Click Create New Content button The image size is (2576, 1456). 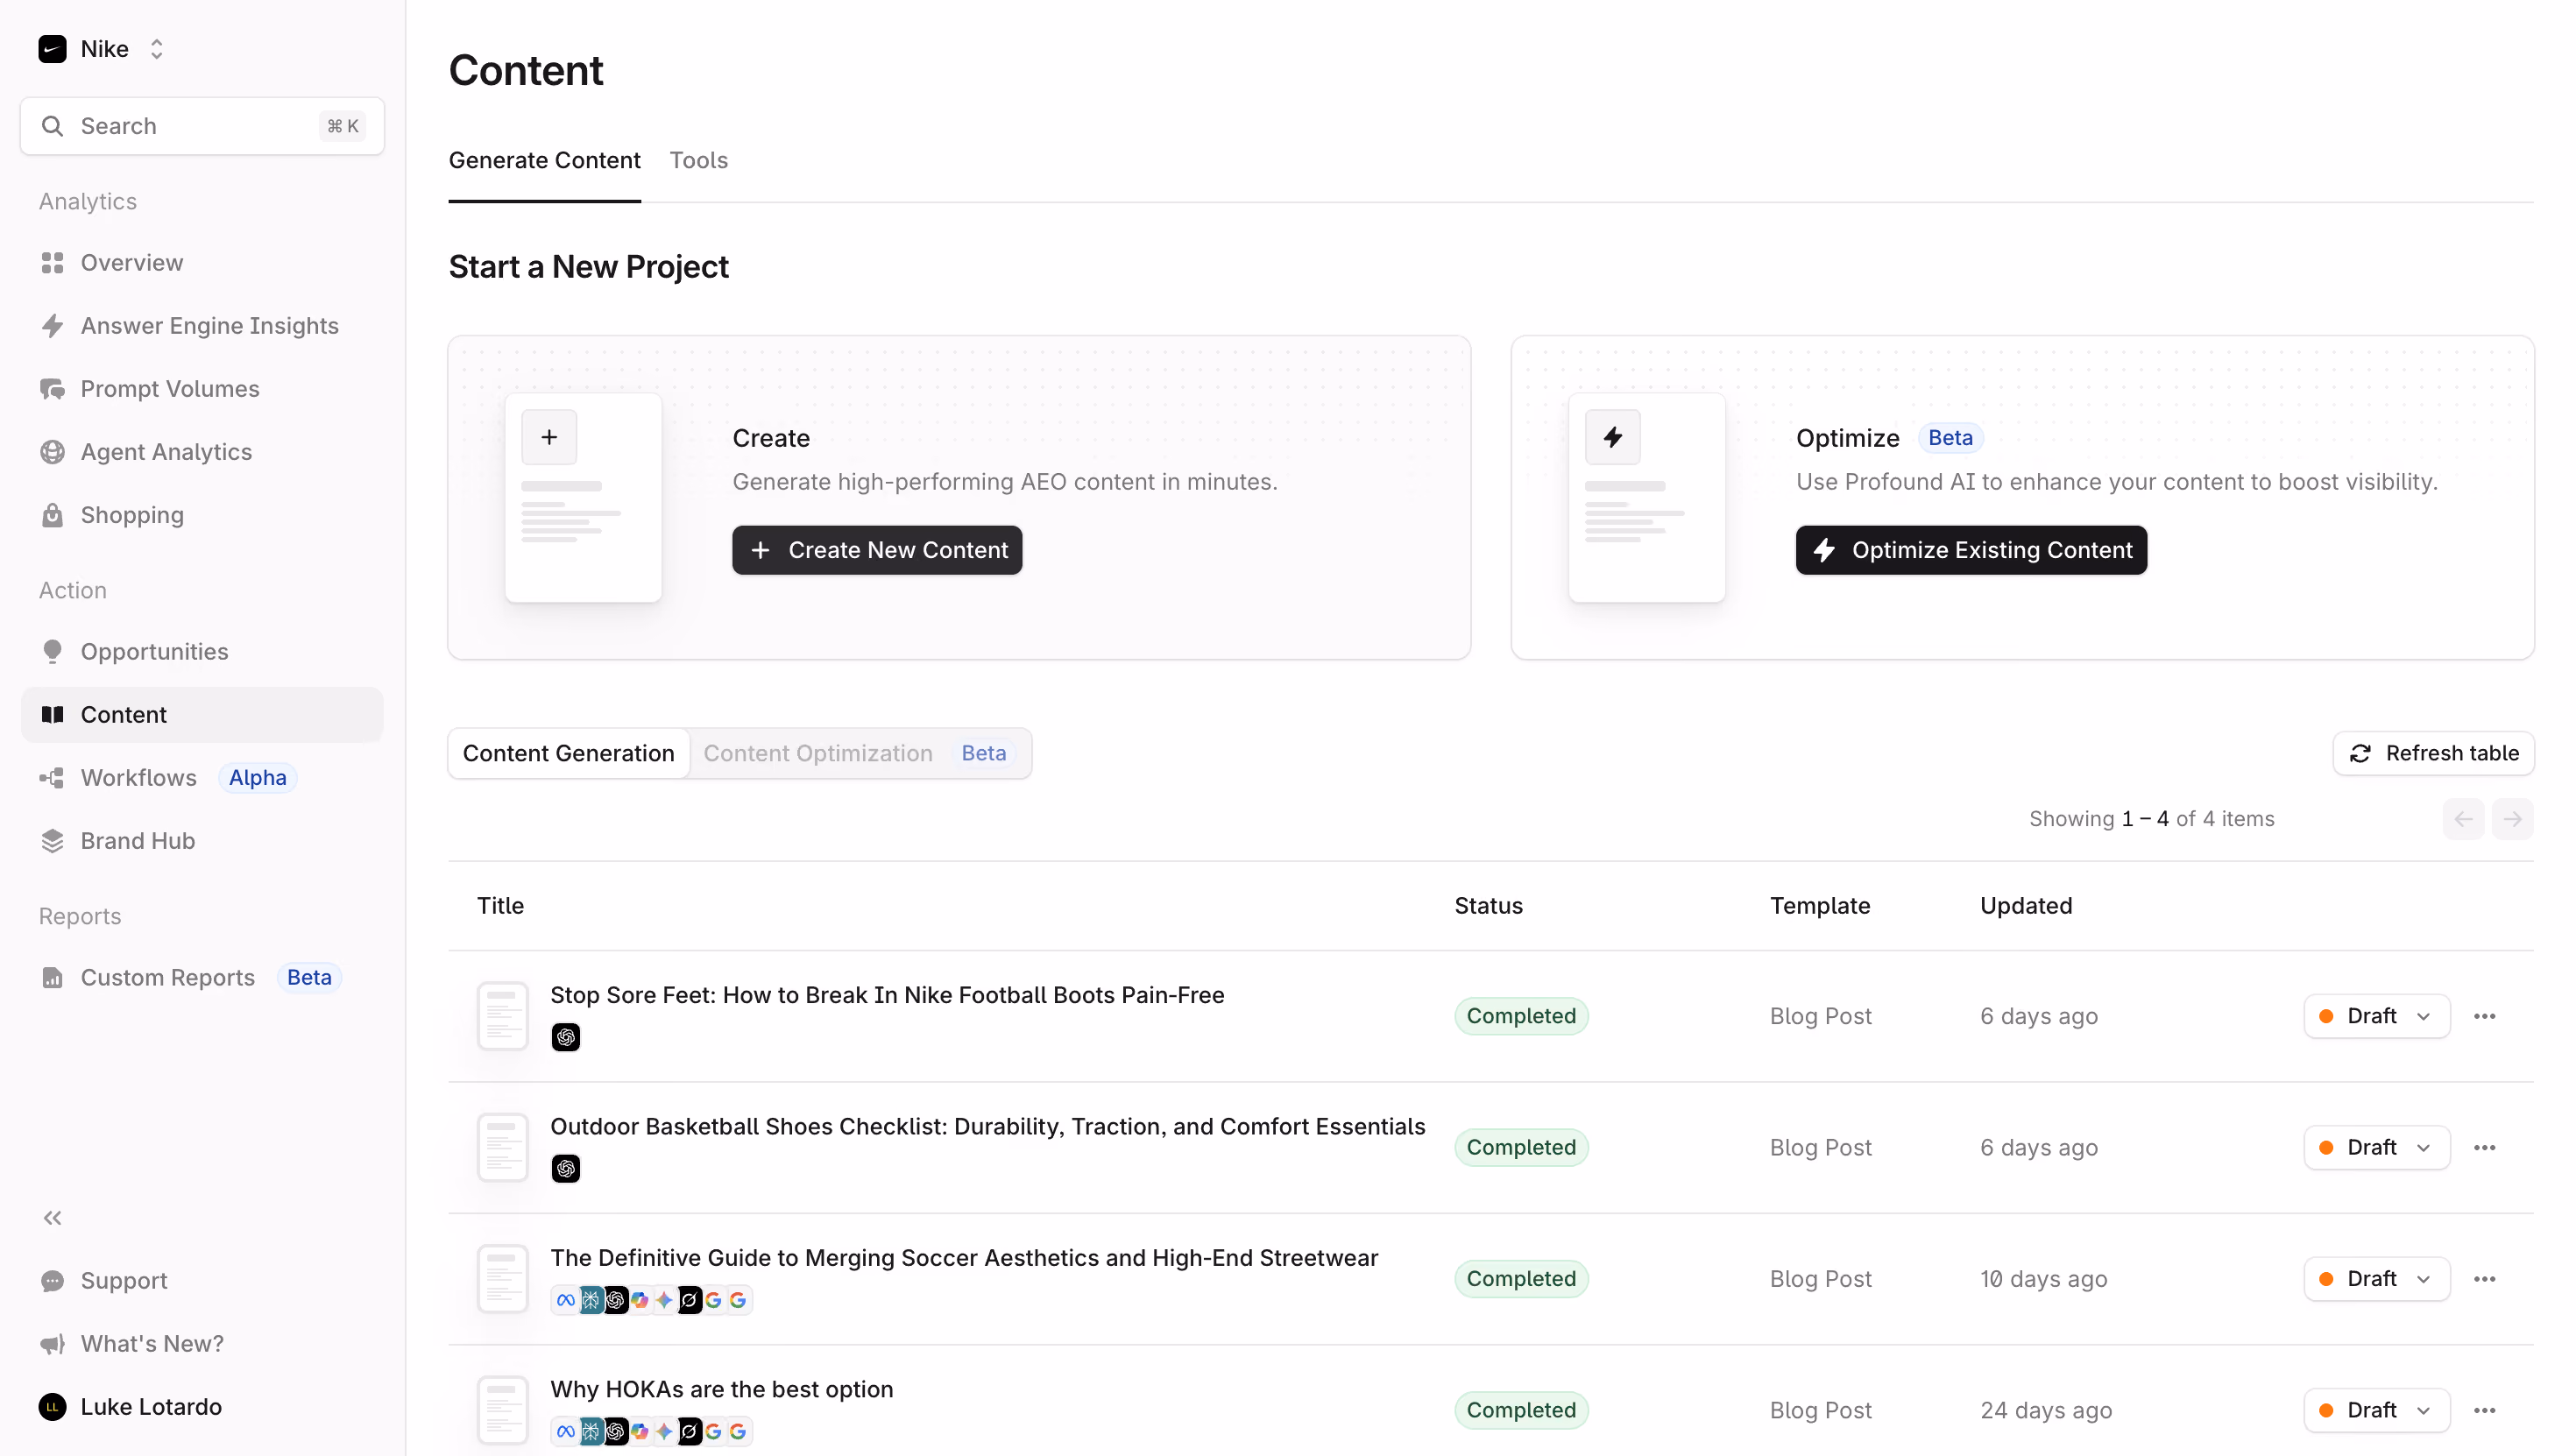877,550
